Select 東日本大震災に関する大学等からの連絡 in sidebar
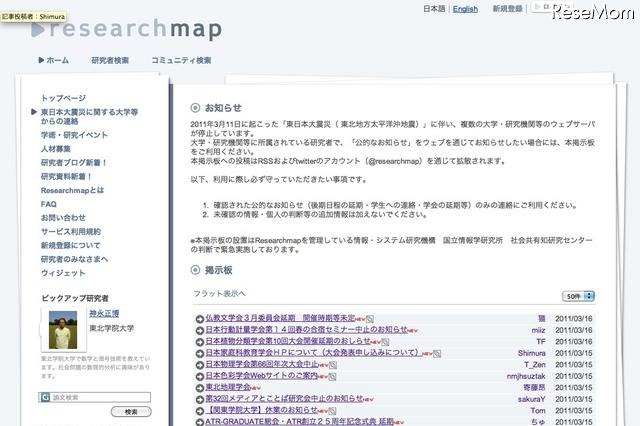This screenshot has width=640, height=426. (x=89, y=116)
